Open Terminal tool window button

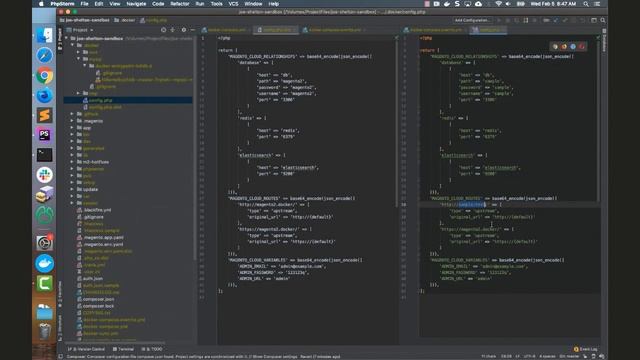(123, 349)
